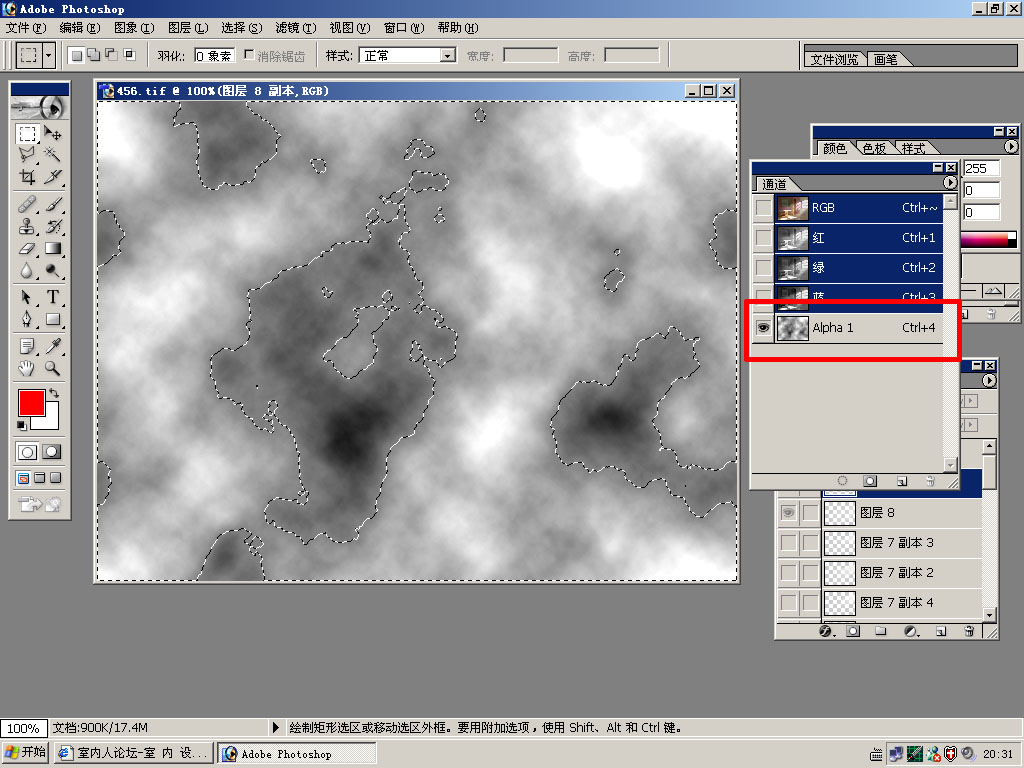
Task: Open the Channels panel flyout menu
Action: [950, 183]
